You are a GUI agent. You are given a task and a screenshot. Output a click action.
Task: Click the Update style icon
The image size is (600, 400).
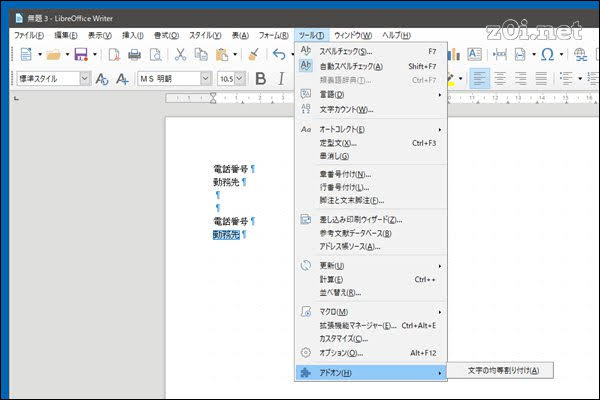coord(102,79)
